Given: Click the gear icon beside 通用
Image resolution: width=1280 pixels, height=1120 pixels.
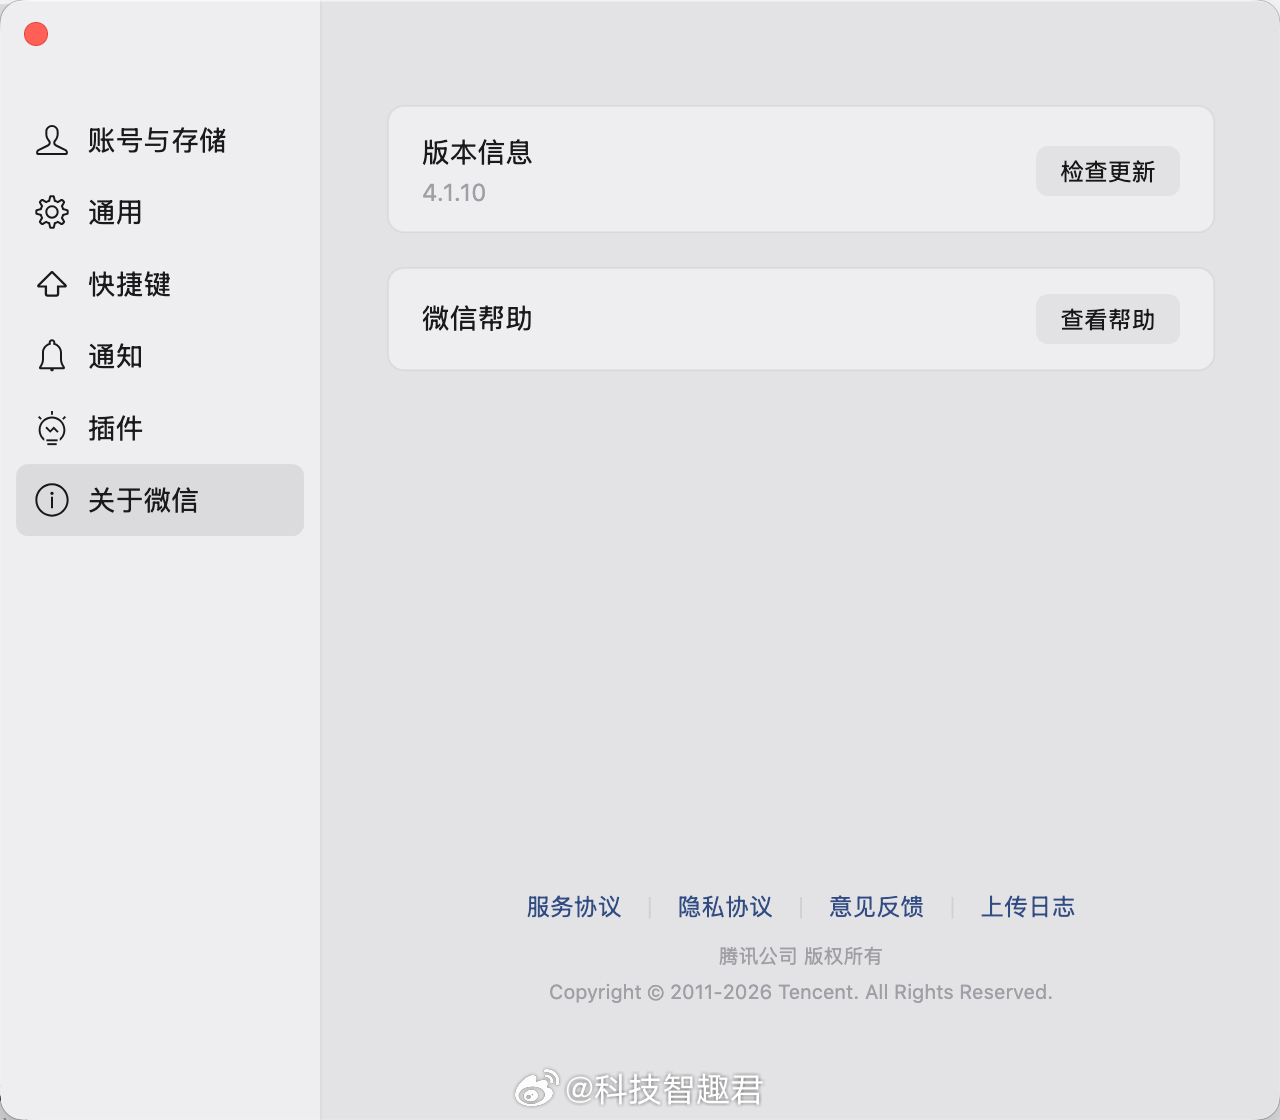Looking at the screenshot, I should (52, 212).
